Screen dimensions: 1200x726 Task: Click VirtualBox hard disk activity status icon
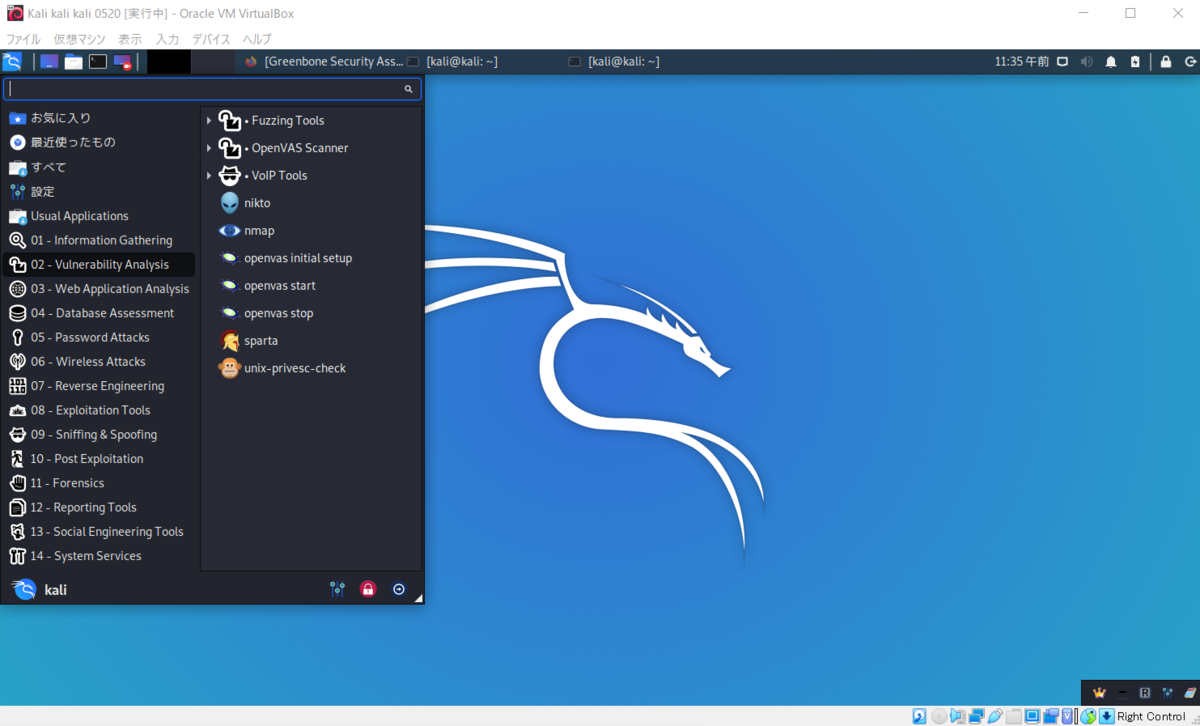pos(919,716)
